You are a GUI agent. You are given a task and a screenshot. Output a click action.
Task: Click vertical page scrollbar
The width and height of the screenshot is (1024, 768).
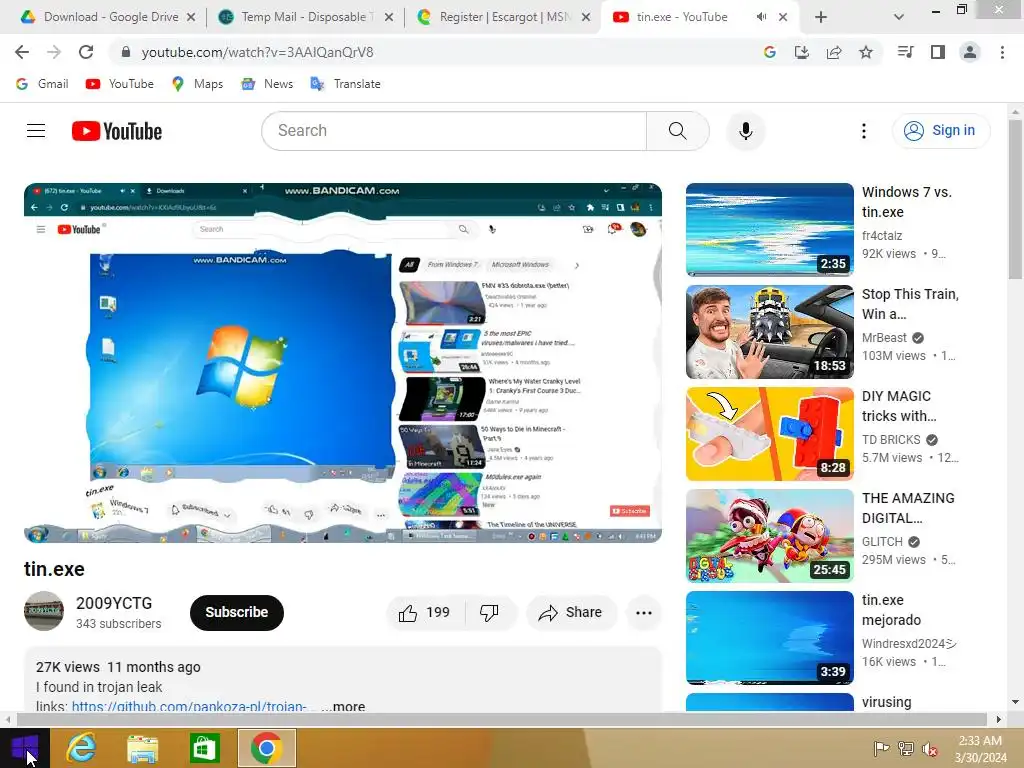click(1015, 199)
